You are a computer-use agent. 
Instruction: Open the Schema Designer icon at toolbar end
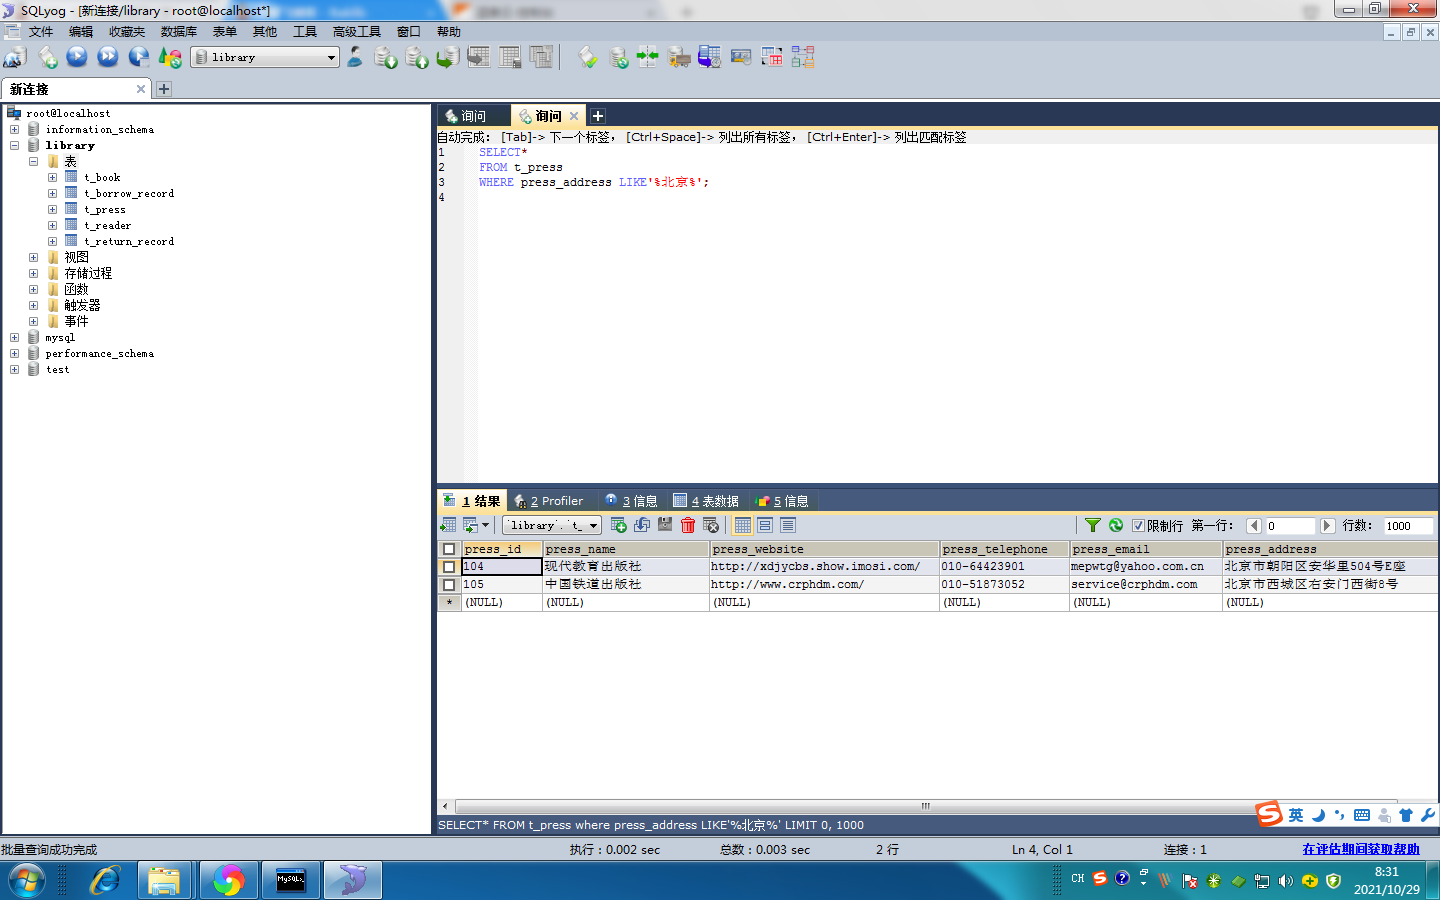pyautogui.click(x=803, y=57)
